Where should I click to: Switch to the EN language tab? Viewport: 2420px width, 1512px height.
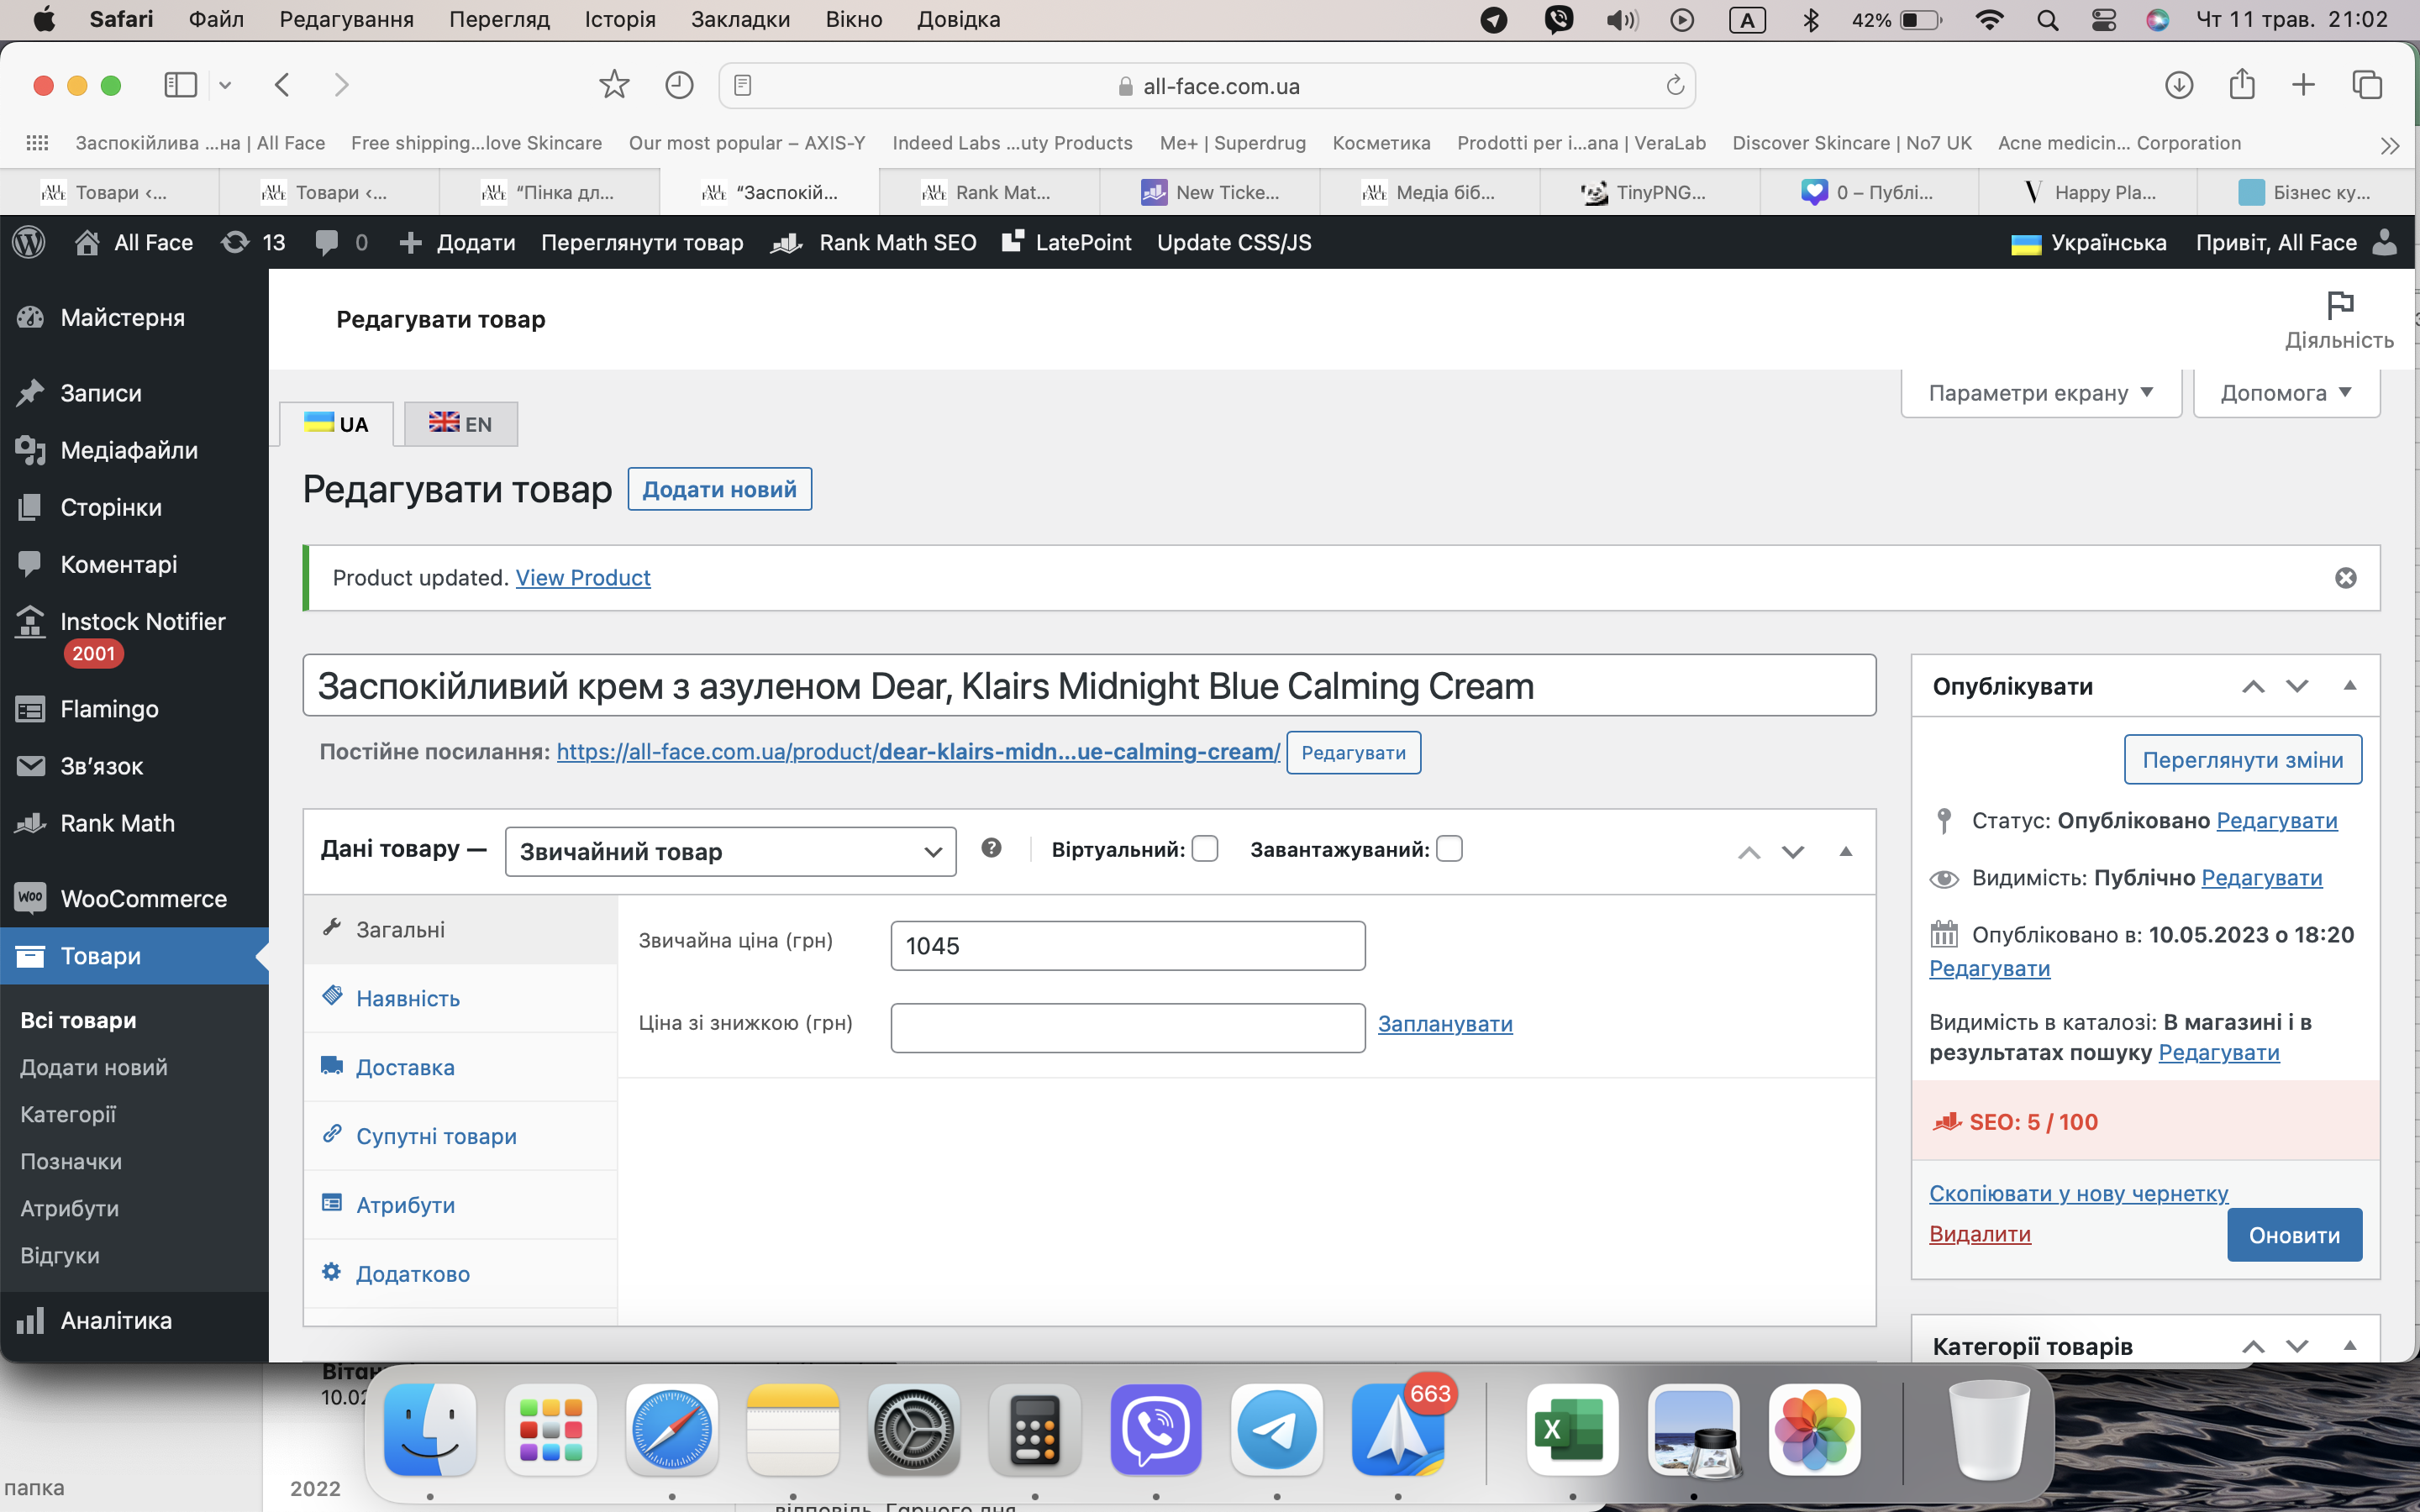coord(461,424)
